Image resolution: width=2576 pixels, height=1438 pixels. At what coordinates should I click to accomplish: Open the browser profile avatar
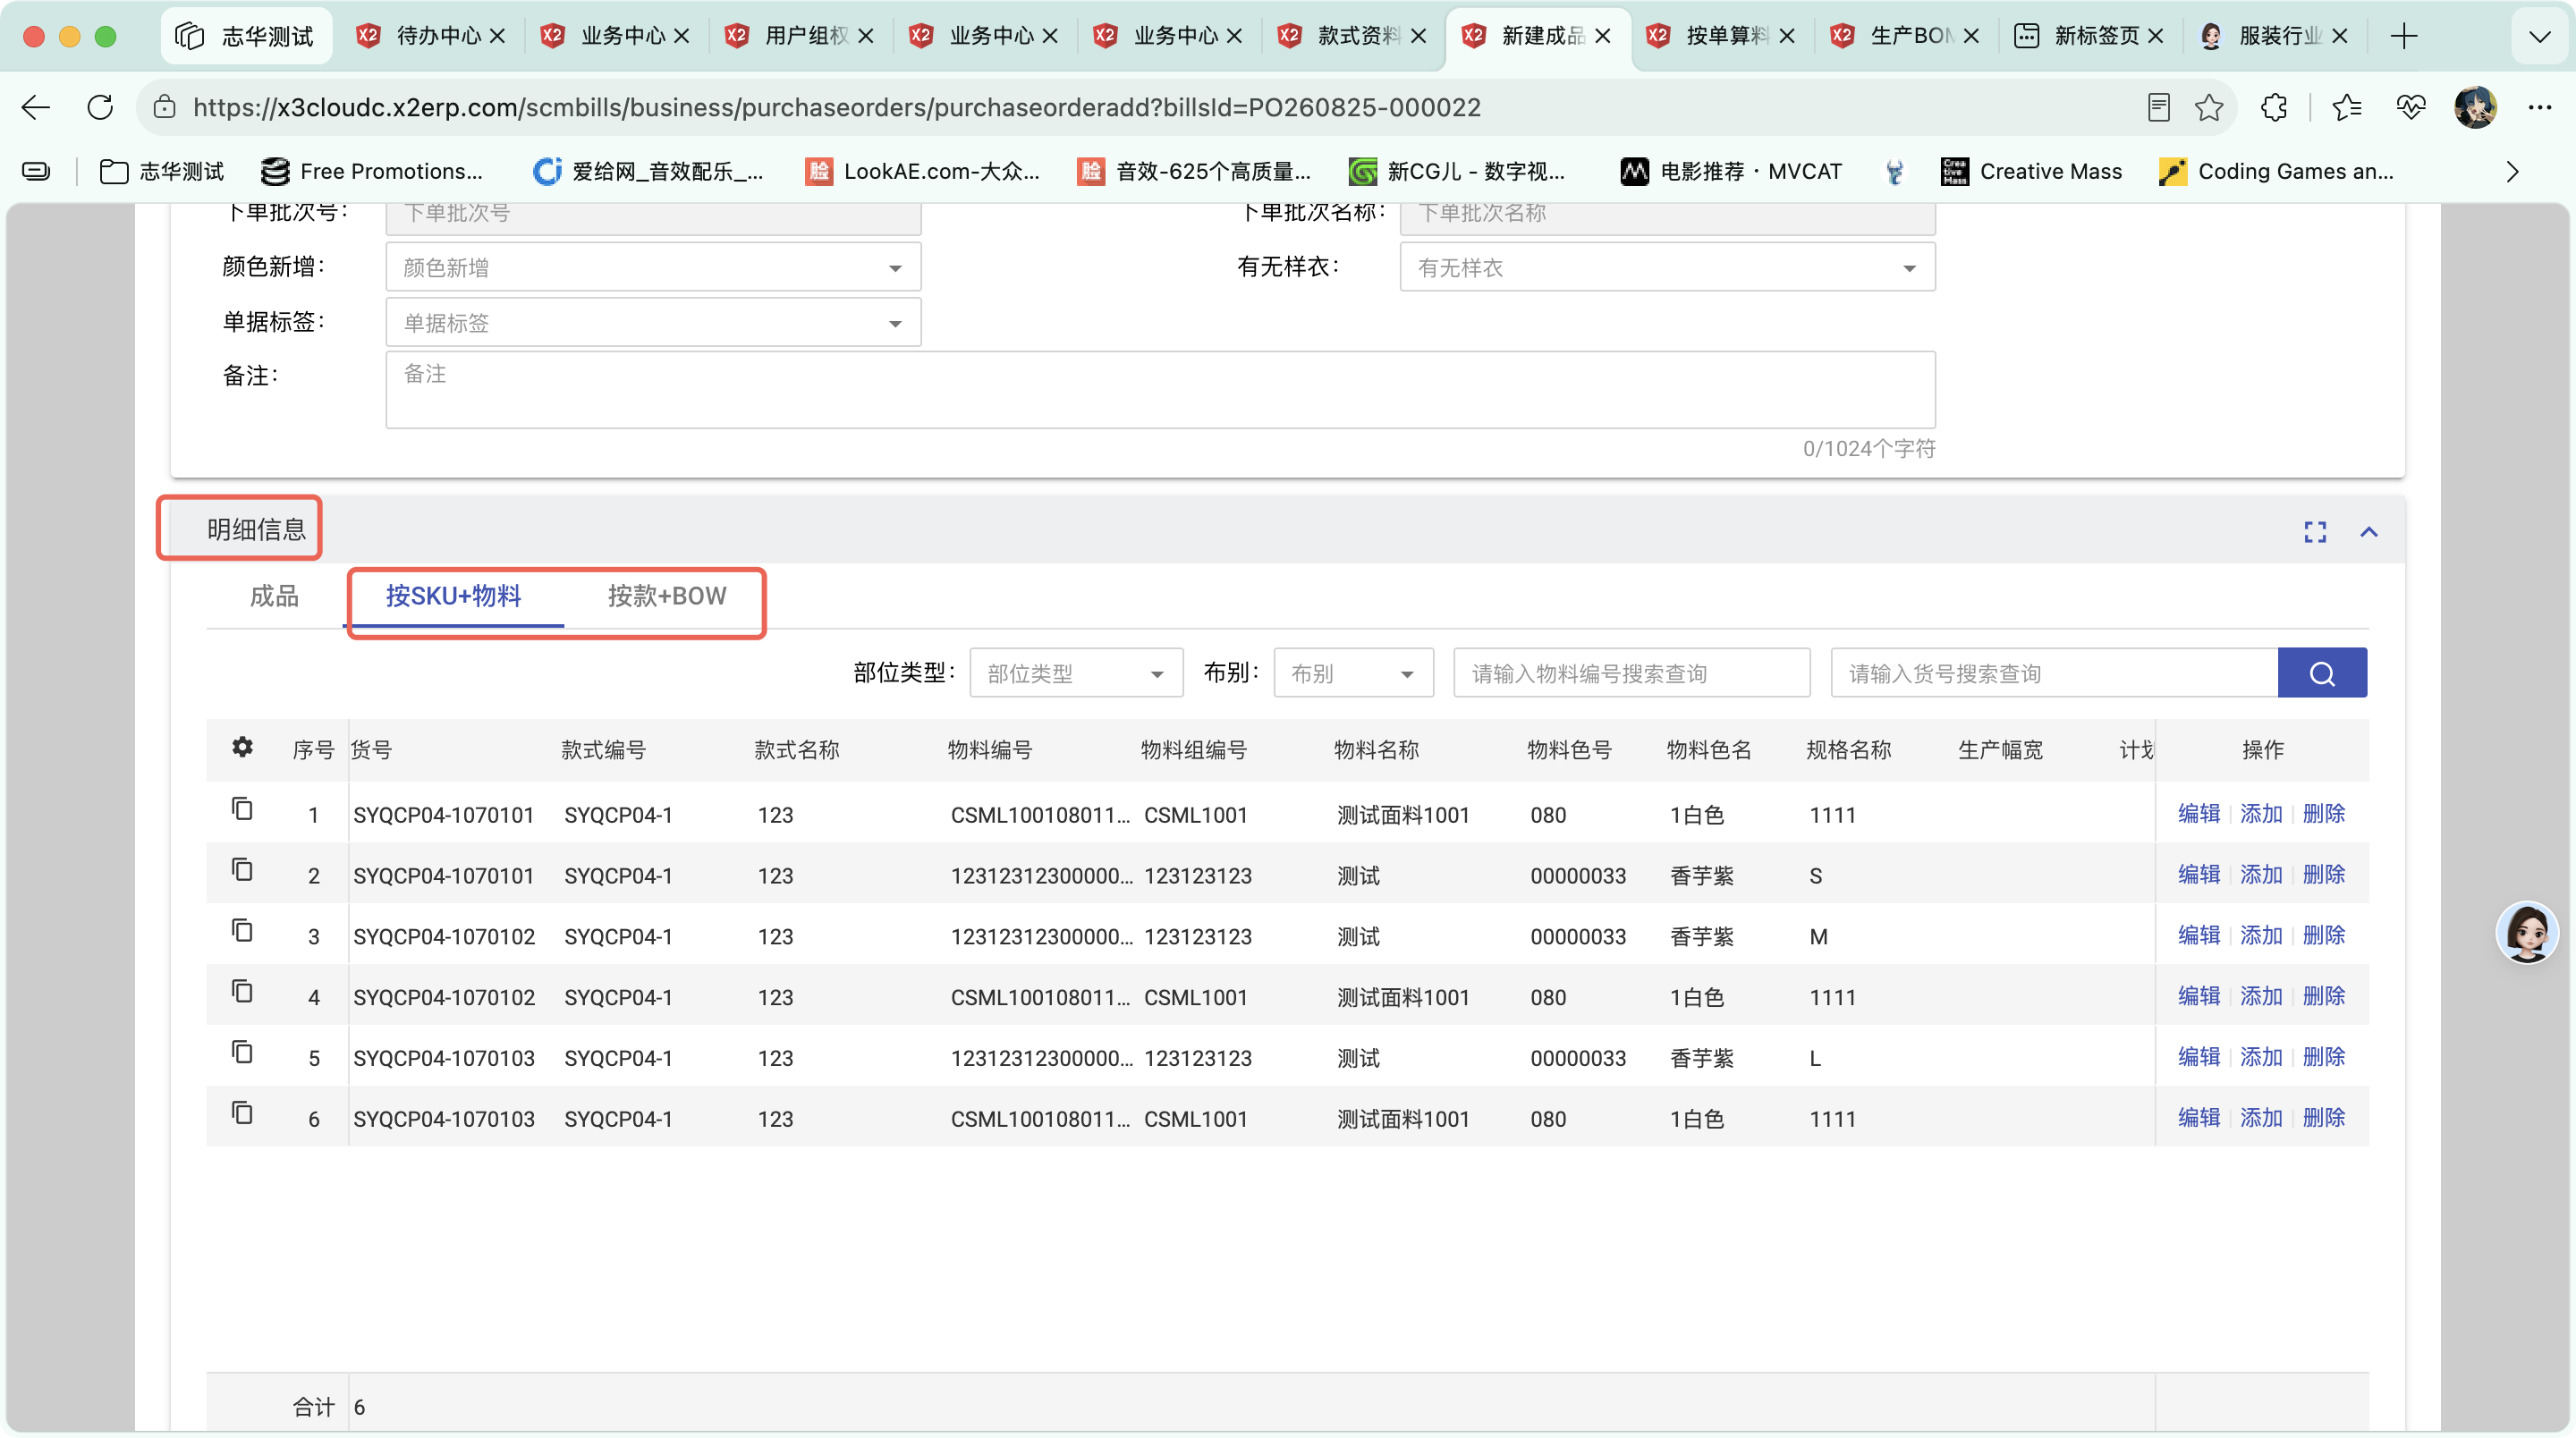(2475, 107)
